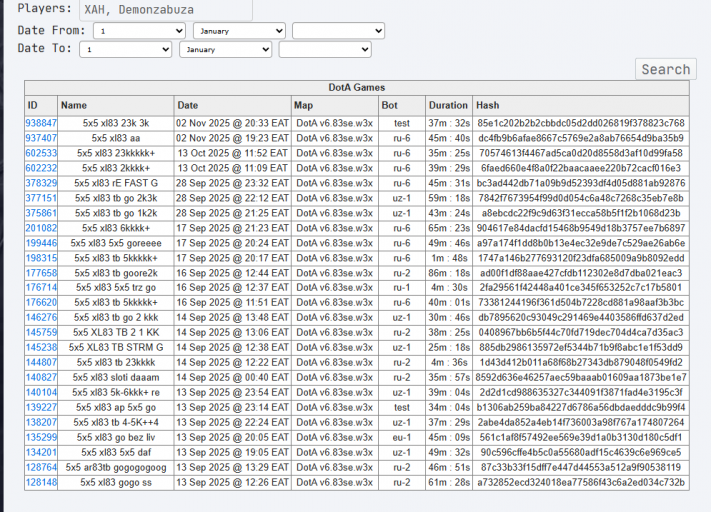Click the Duration column header
Screen dimensions: 711x512
[449, 105]
